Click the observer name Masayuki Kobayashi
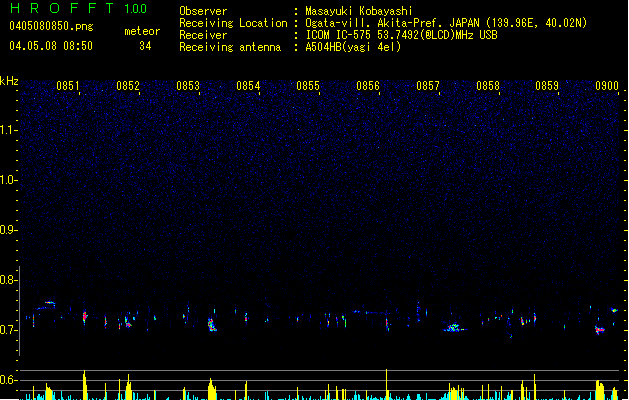The width and height of the screenshot is (629, 400). 359,11
